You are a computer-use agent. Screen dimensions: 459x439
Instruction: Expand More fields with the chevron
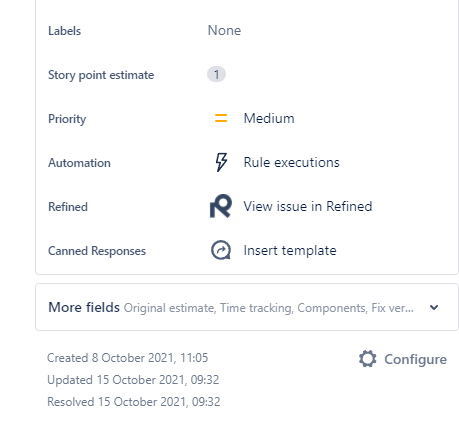434,307
